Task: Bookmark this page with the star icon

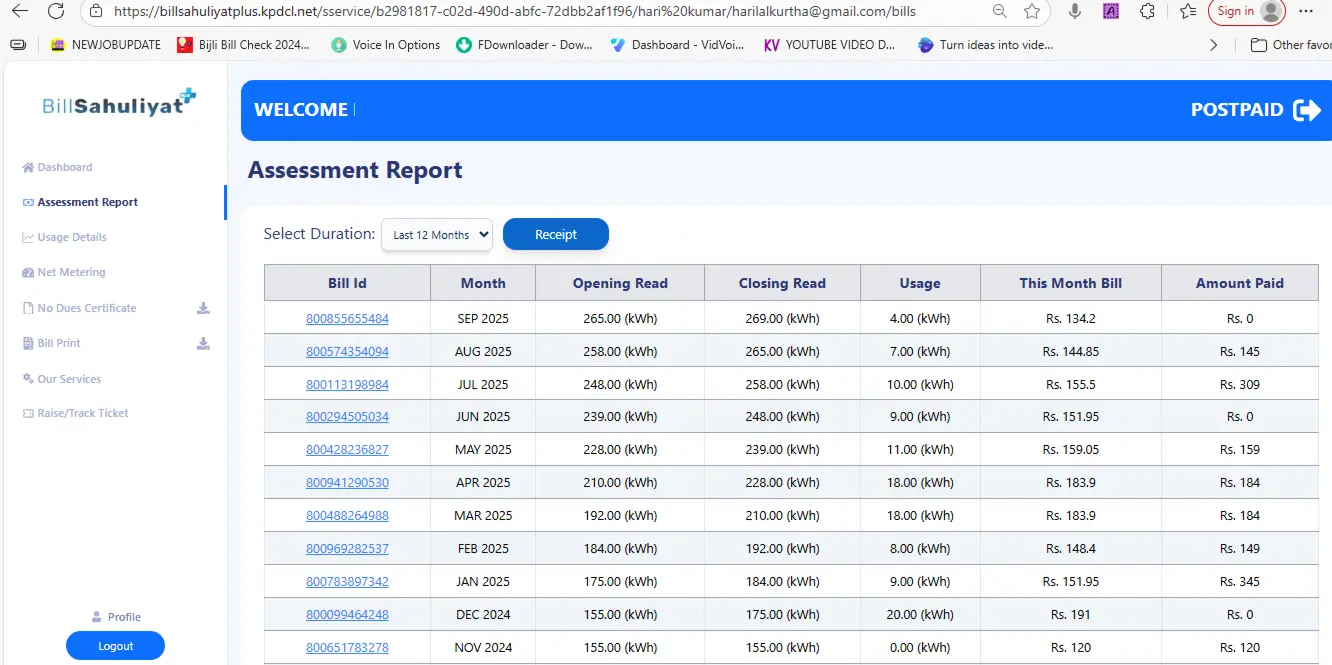Action: point(1032,11)
